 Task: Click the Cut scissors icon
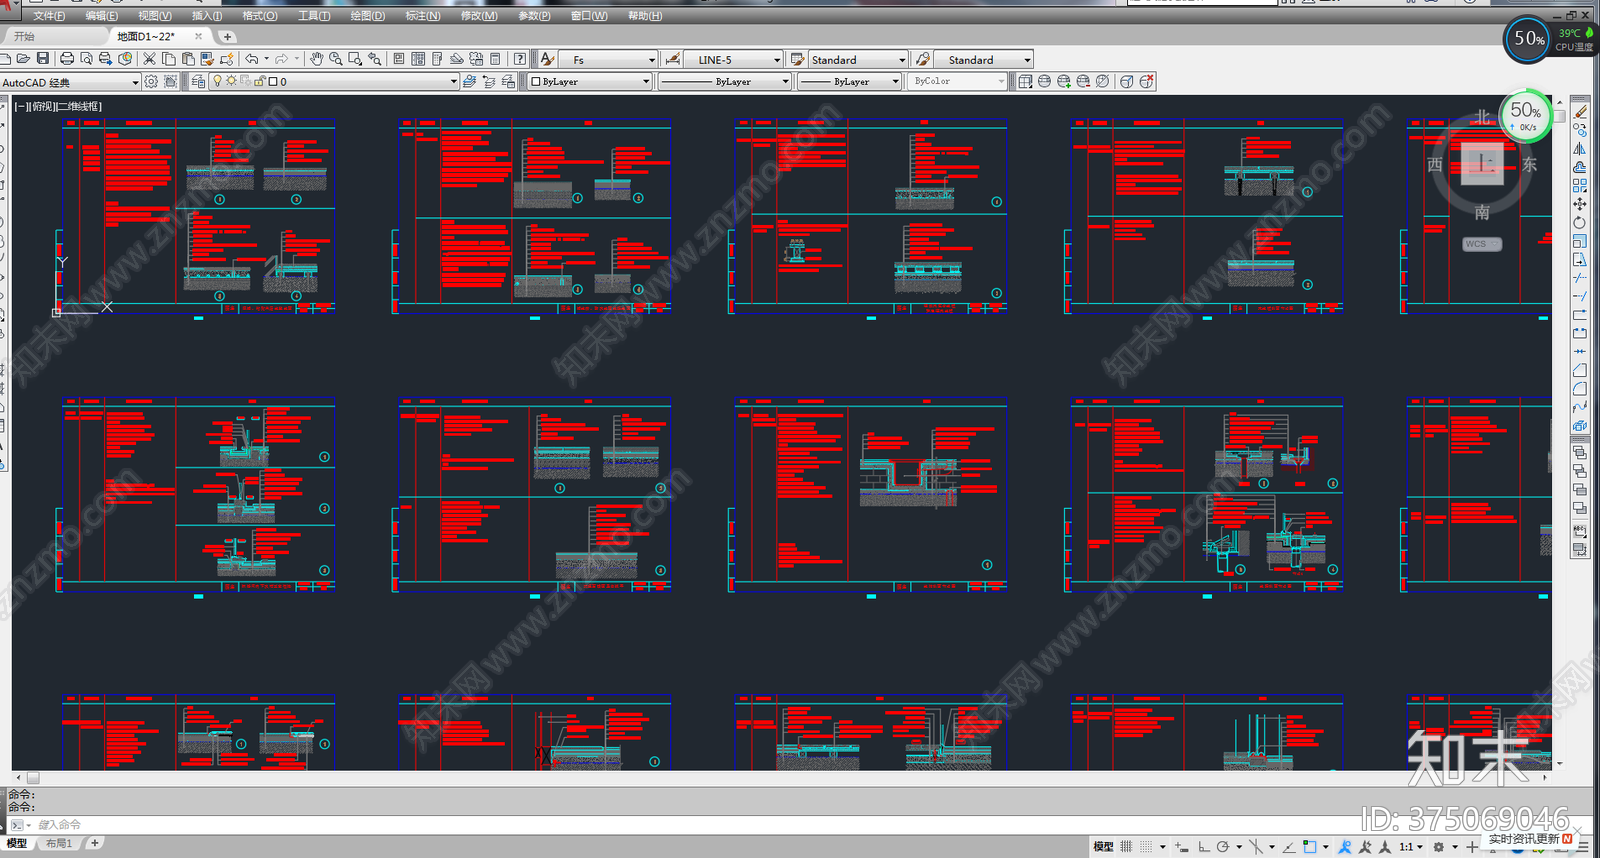pos(149,59)
